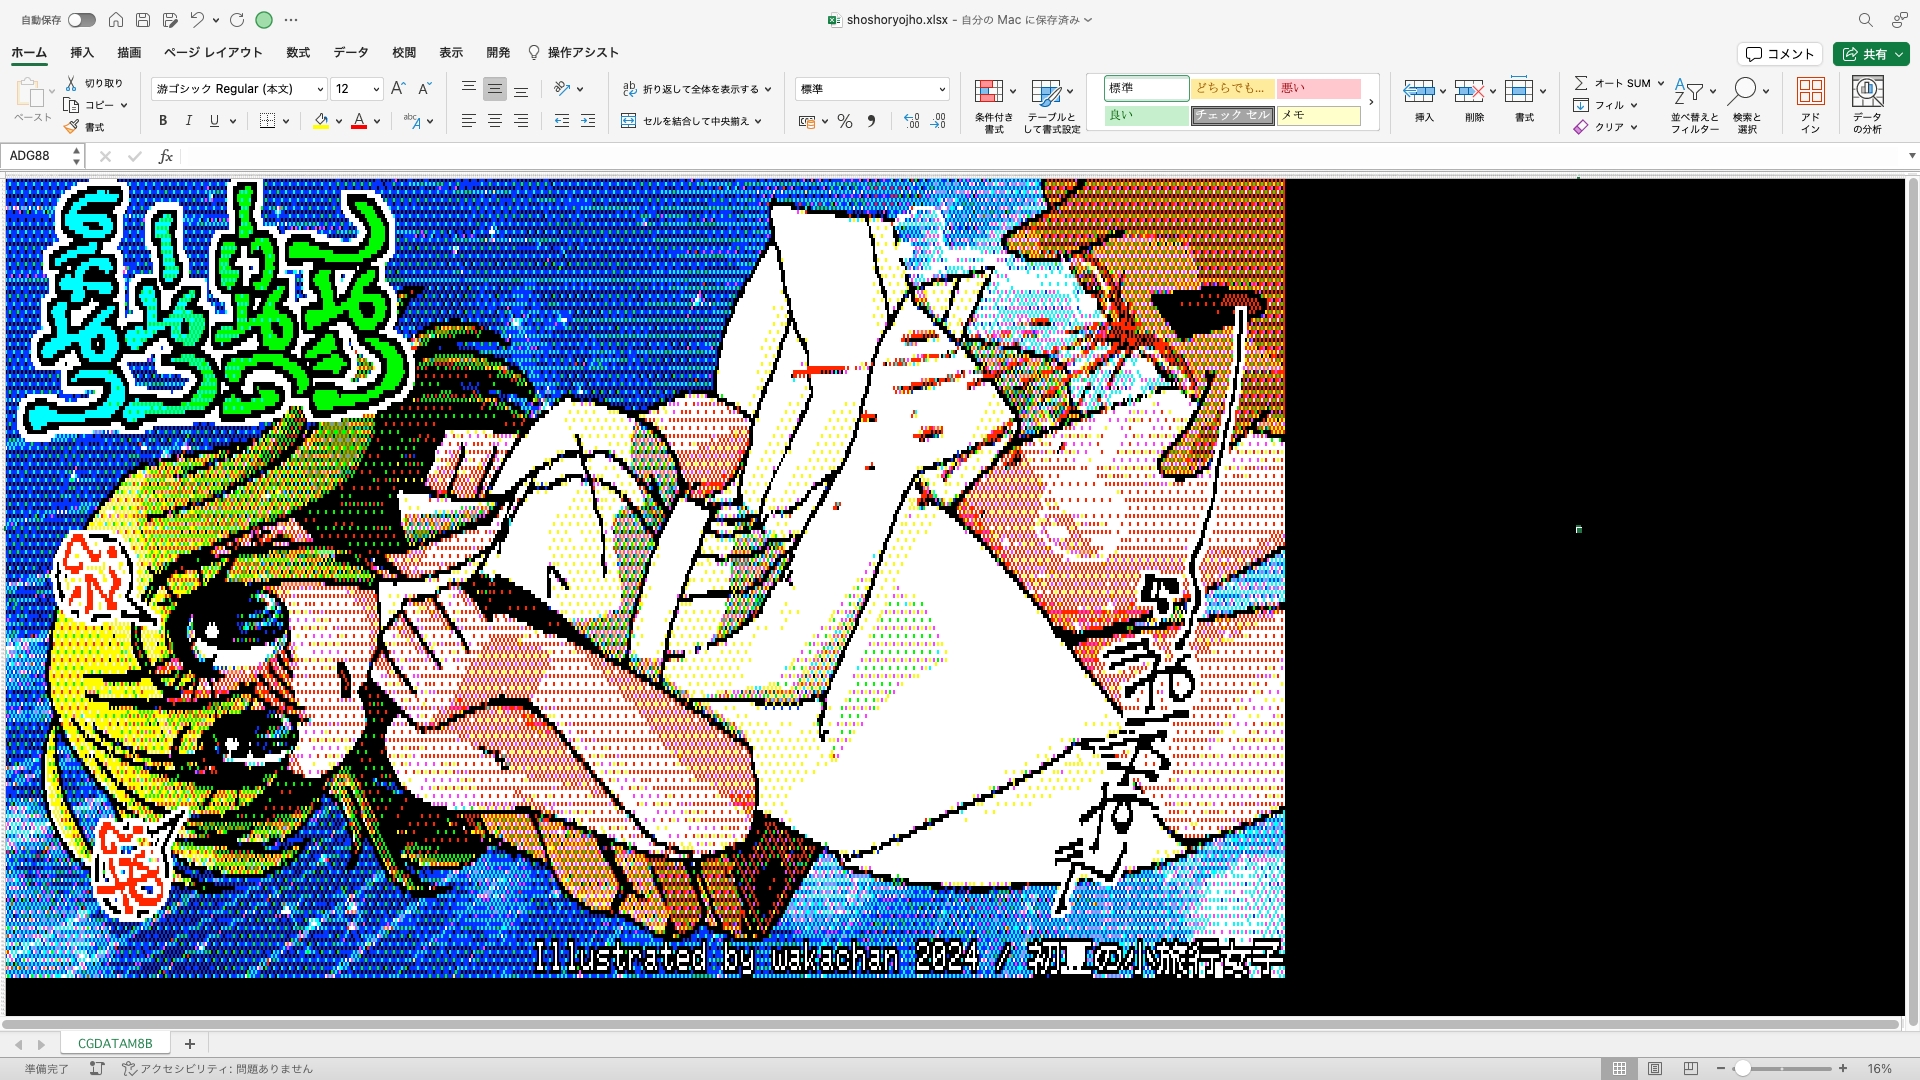Viewport: 1920px width, 1080px height.
Task: Click the Save icon in title bar
Action: (143, 20)
